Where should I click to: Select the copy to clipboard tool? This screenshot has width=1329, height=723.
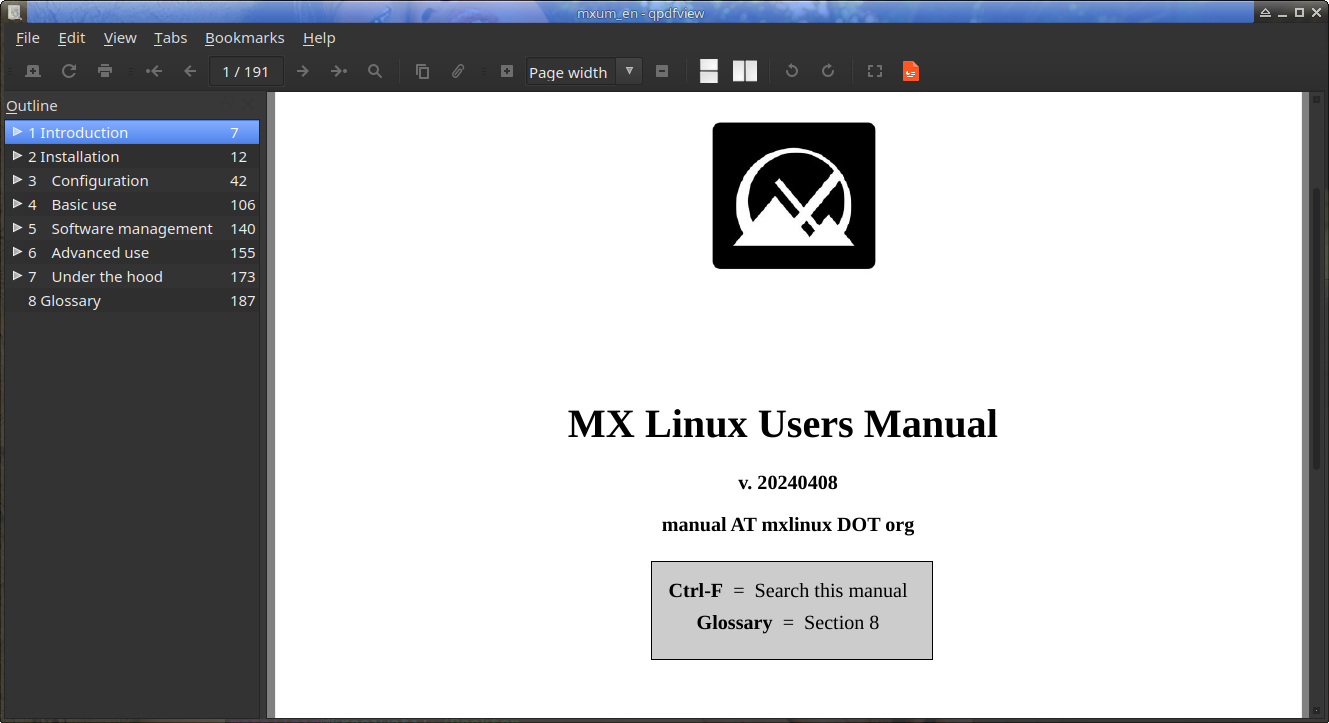coord(423,71)
